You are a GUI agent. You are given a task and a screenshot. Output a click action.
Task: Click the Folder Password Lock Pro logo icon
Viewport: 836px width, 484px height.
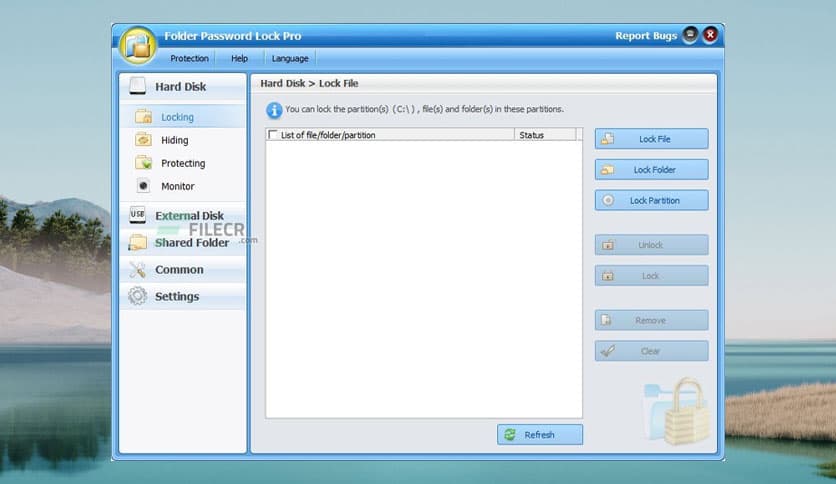pyautogui.click(x=138, y=46)
